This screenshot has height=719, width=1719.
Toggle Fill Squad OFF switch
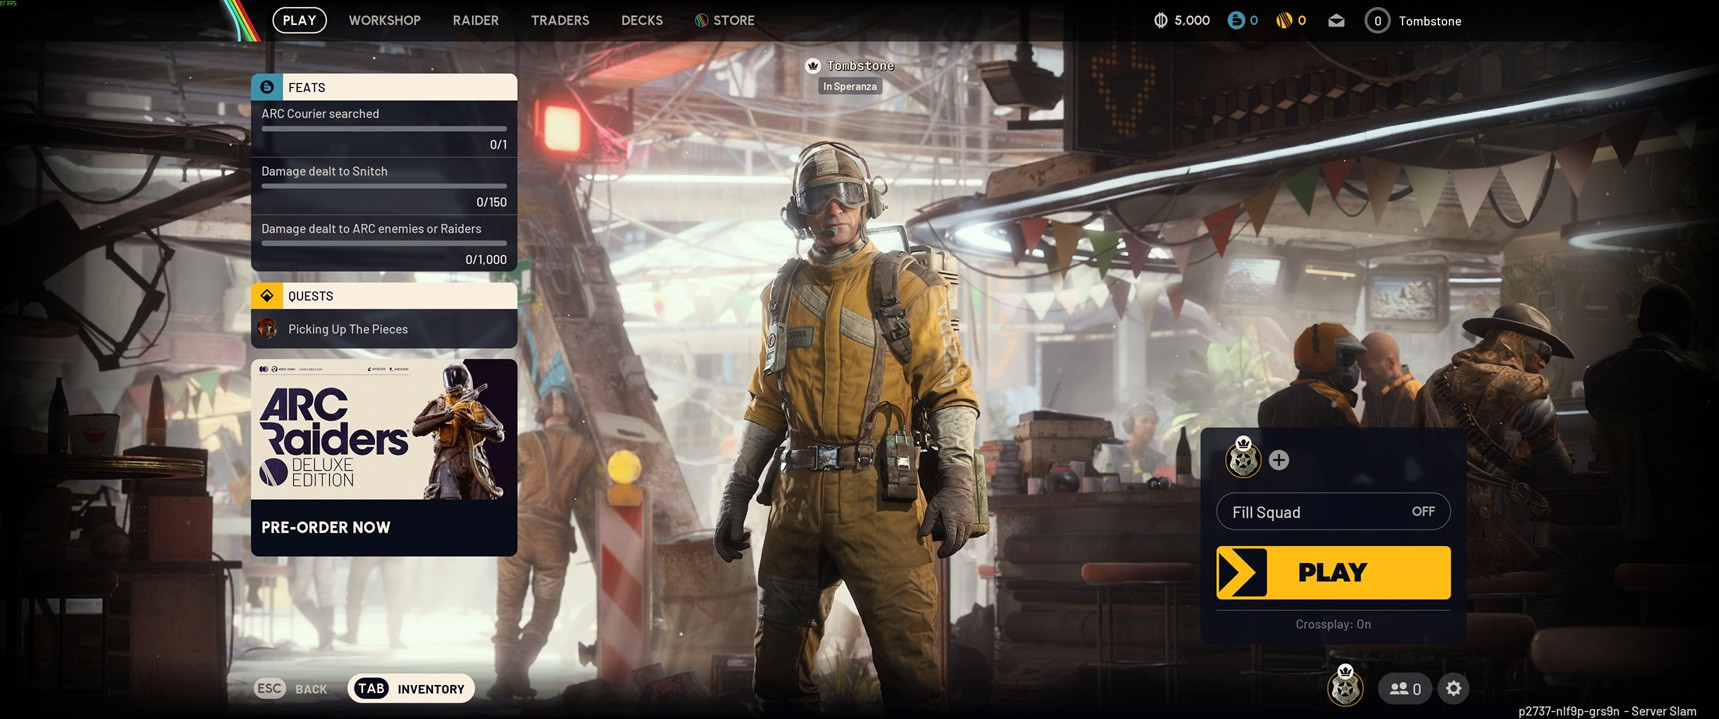tap(1333, 512)
